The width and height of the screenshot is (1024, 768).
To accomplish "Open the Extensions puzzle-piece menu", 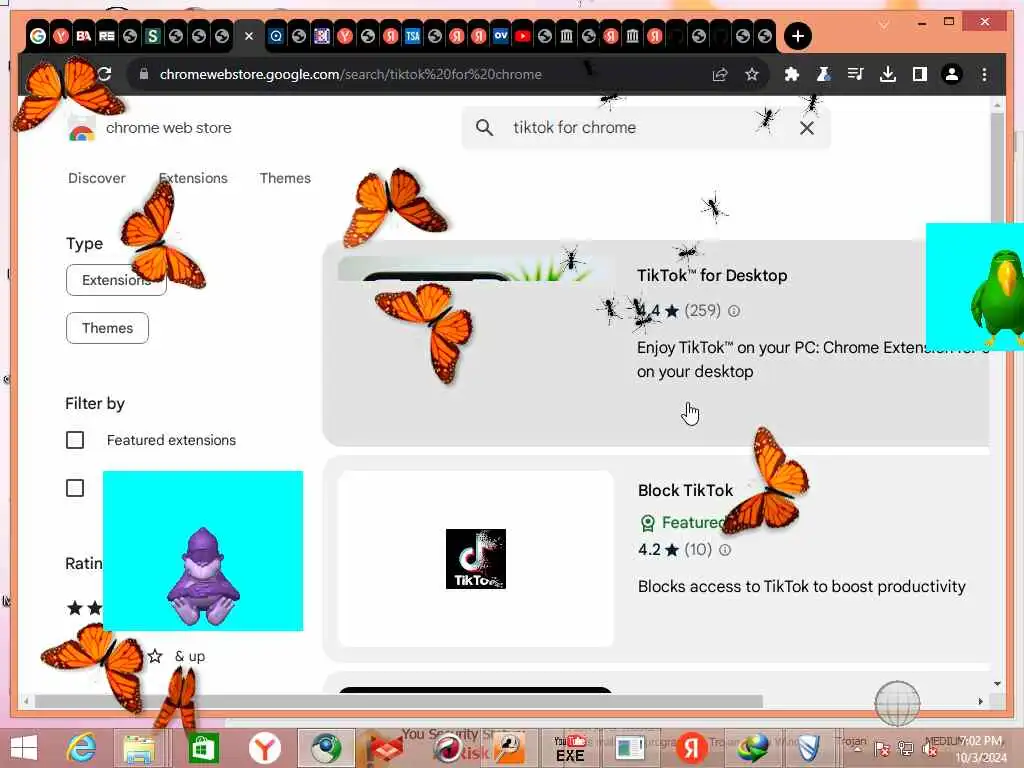I will tap(792, 74).
